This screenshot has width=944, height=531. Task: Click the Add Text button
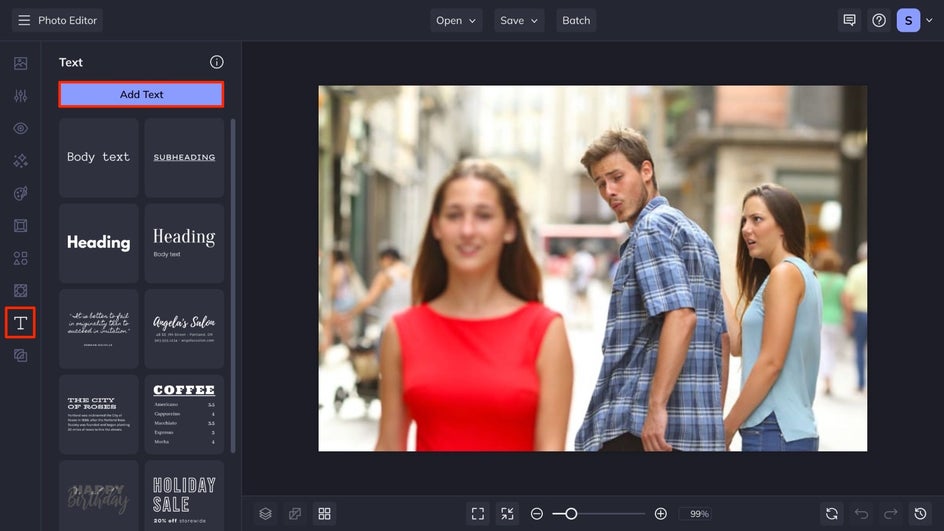(141, 94)
